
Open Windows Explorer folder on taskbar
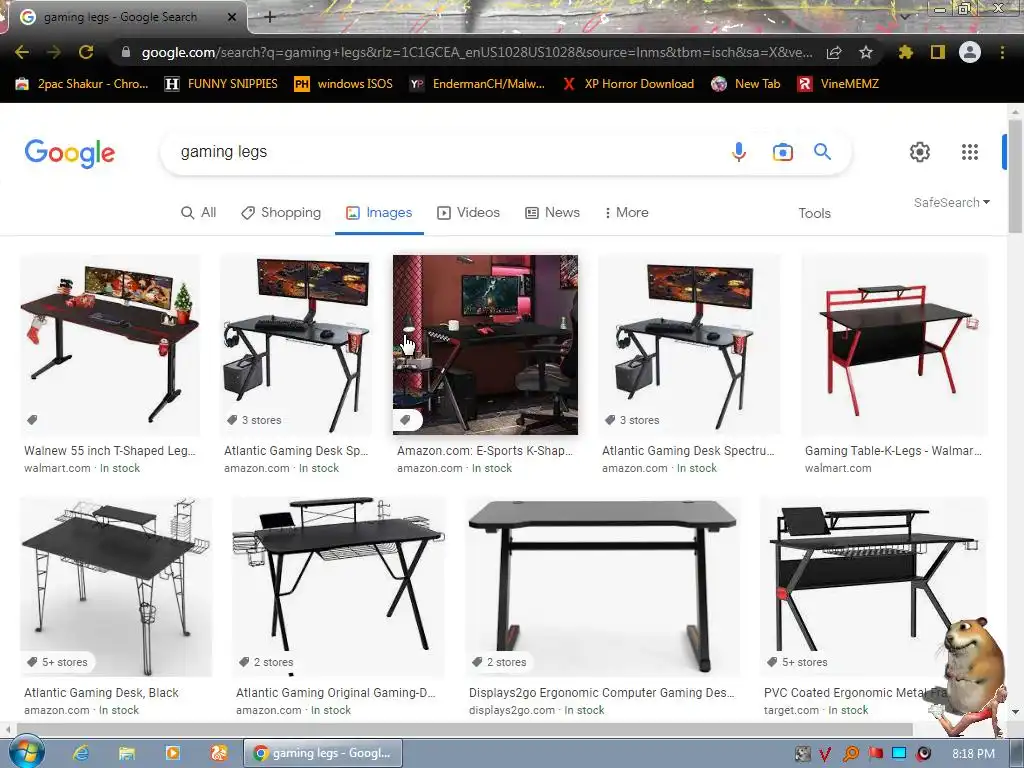(x=127, y=753)
